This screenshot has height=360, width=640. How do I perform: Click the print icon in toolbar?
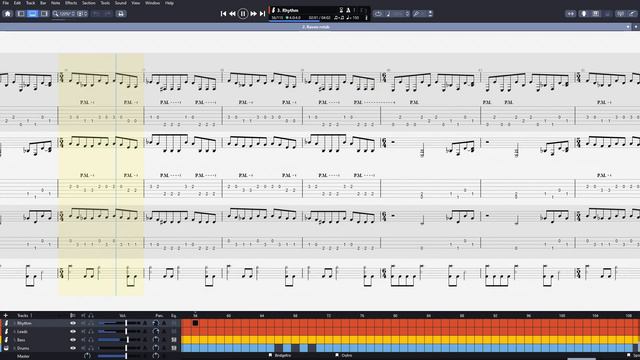tap(120, 14)
